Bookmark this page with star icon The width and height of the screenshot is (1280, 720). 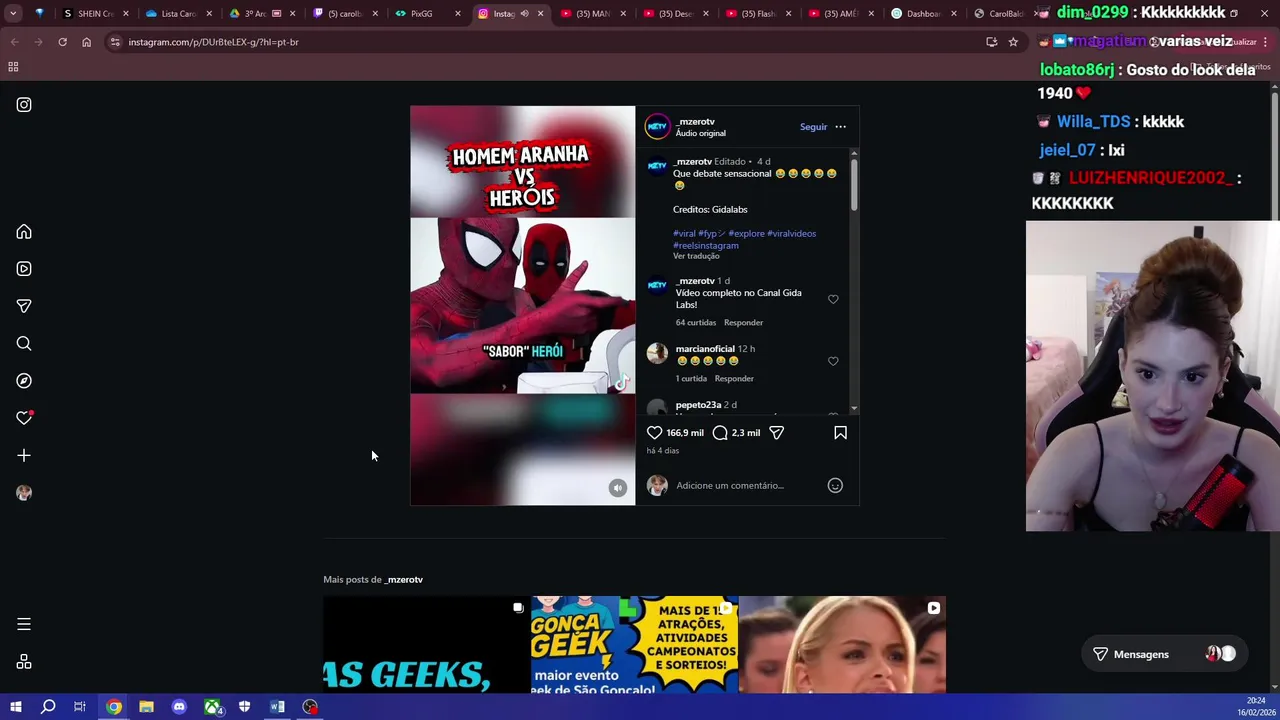[1013, 42]
